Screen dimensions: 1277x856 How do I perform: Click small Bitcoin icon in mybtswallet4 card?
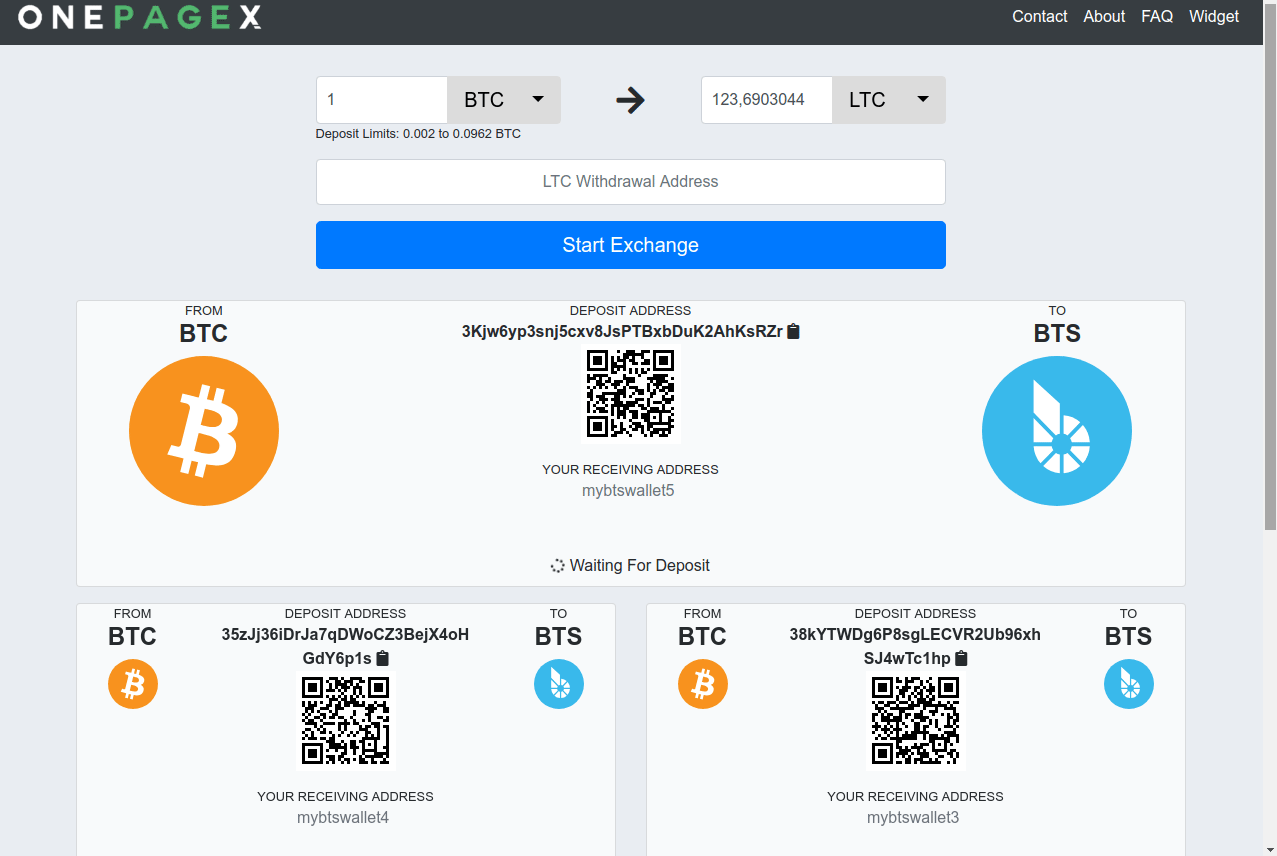(x=133, y=684)
